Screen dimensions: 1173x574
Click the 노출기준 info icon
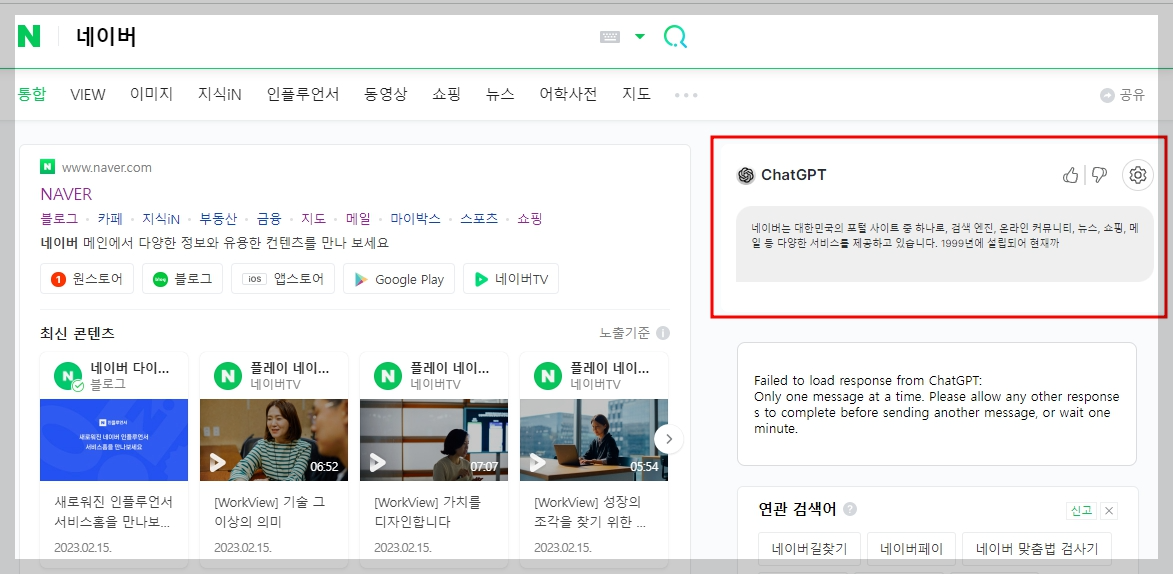pyautogui.click(x=663, y=333)
